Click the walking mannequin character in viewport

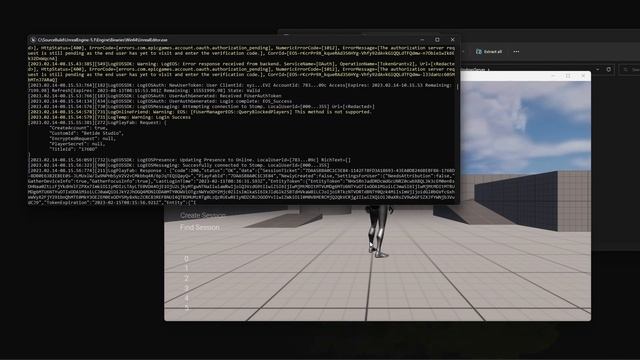[378, 231]
